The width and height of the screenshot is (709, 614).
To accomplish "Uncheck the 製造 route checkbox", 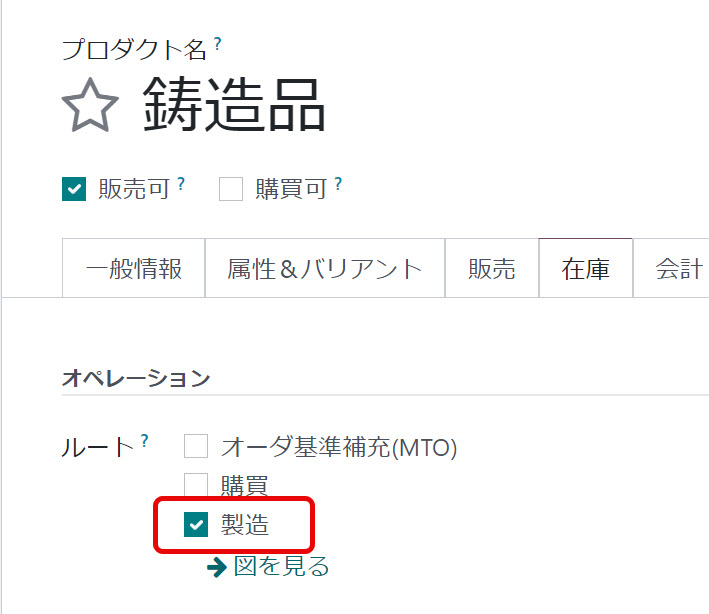I will point(196,526).
